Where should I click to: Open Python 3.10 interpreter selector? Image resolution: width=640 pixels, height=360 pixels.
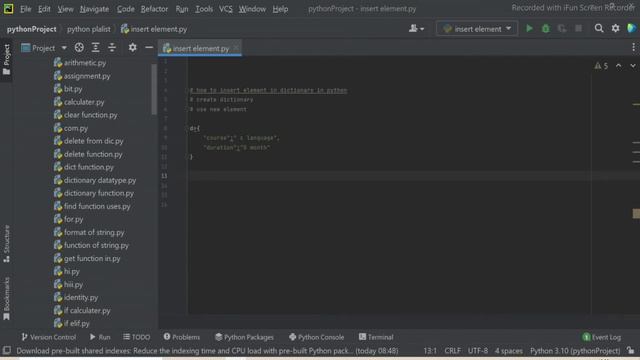[575, 351]
